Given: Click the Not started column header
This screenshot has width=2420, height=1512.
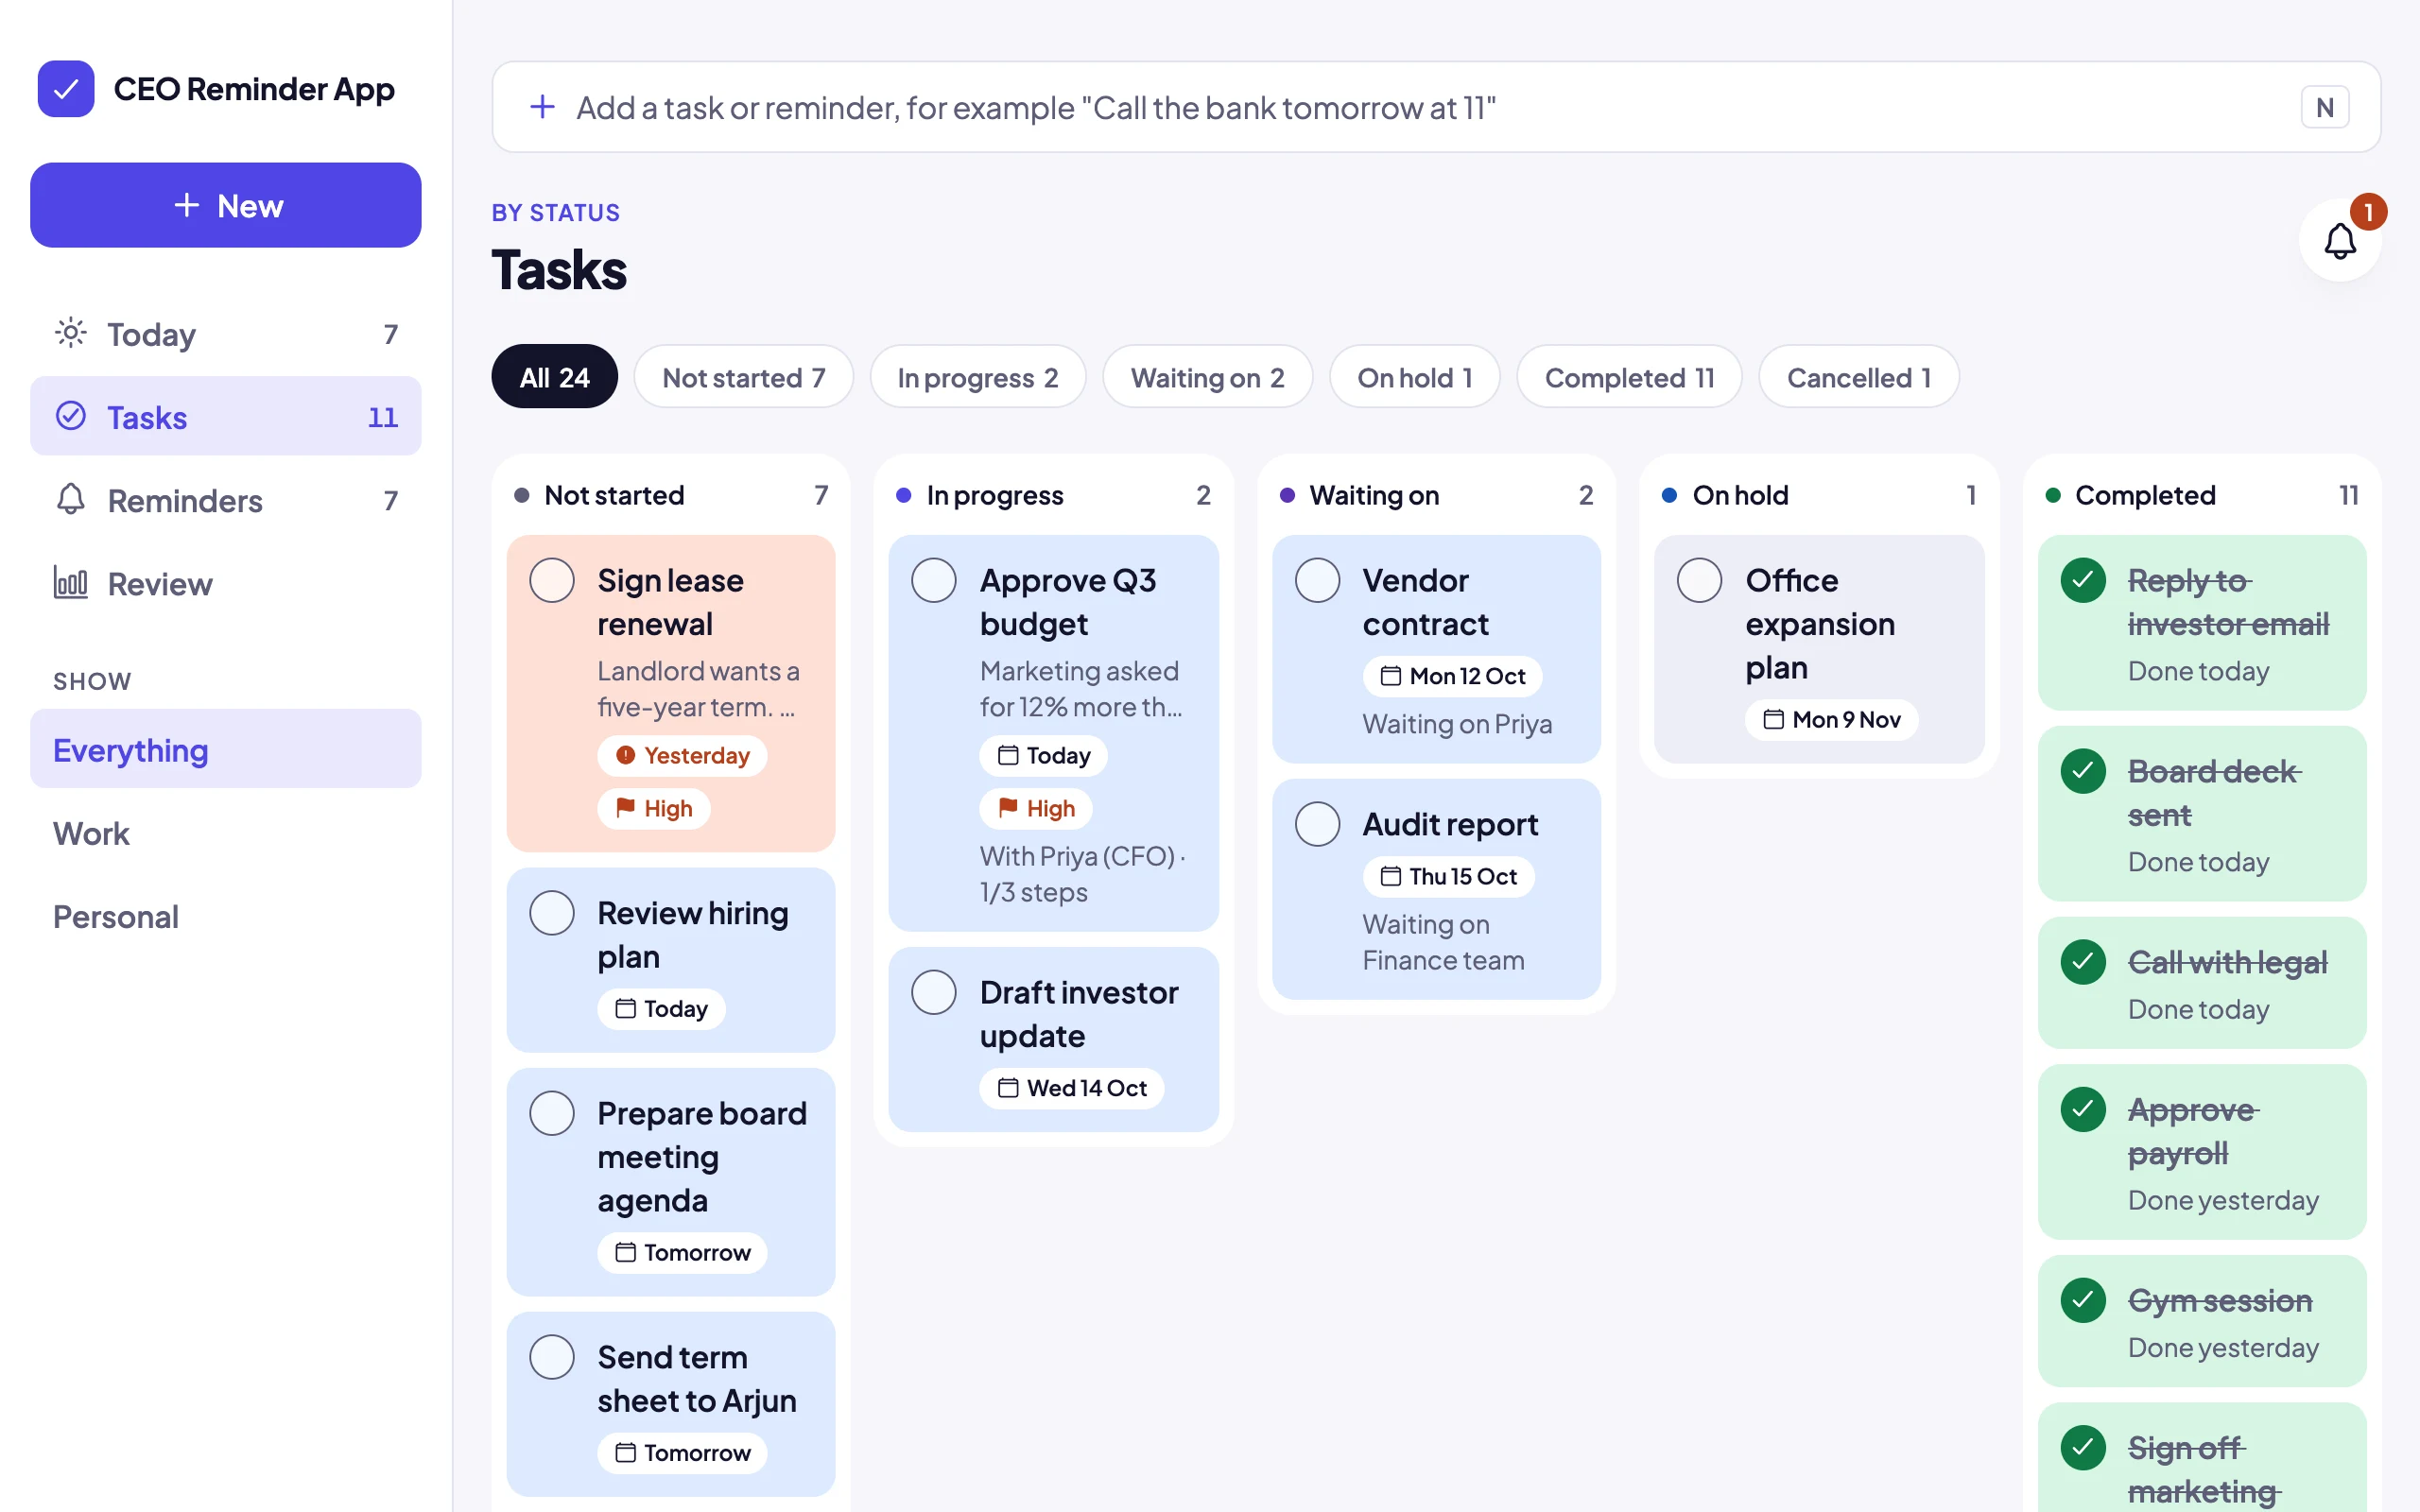Looking at the screenshot, I should pyautogui.click(x=670, y=495).
